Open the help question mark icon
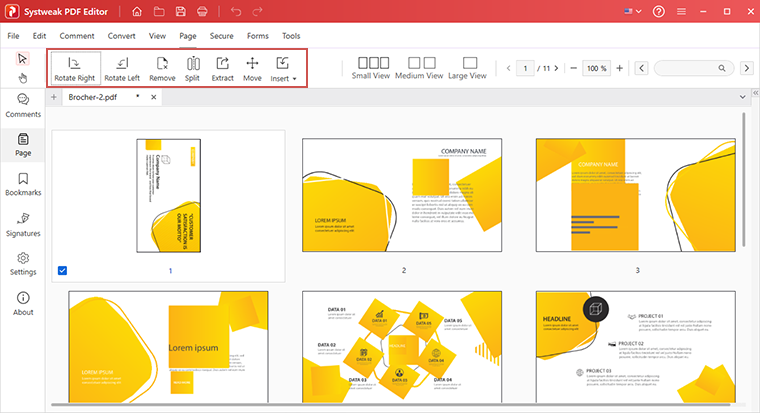The image size is (760, 413). [659, 12]
